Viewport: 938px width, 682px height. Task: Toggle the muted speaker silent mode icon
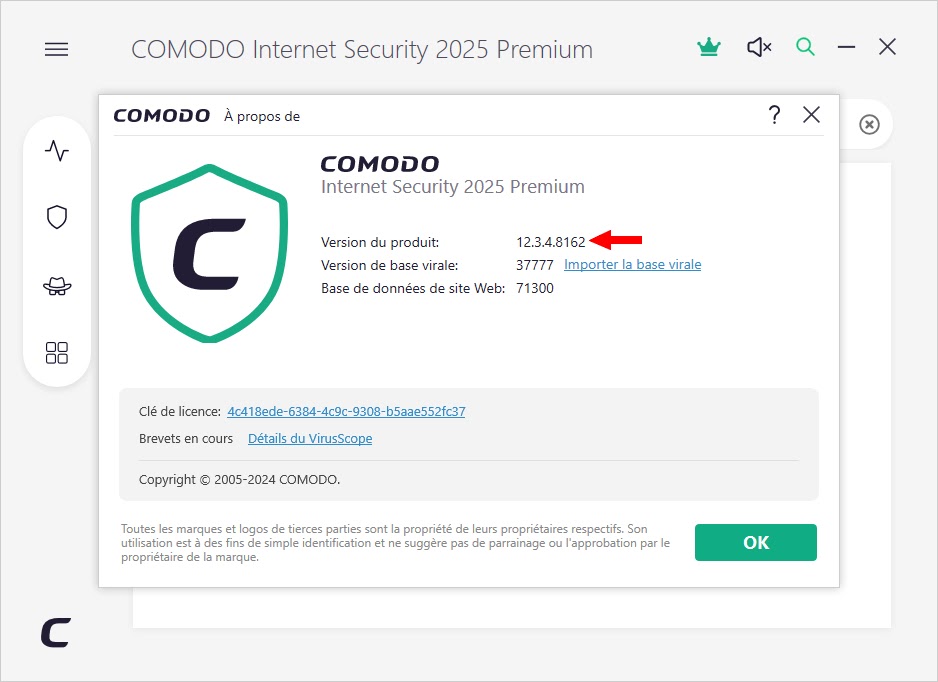(x=759, y=47)
